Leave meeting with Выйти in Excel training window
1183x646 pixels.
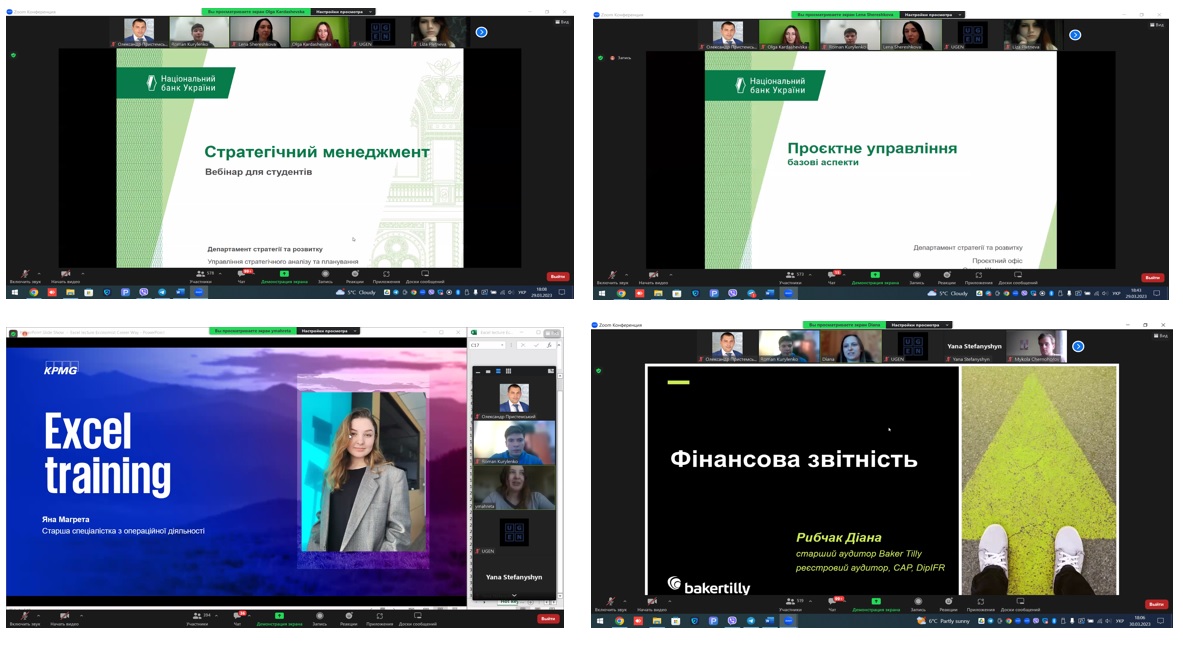[x=548, y=619]
